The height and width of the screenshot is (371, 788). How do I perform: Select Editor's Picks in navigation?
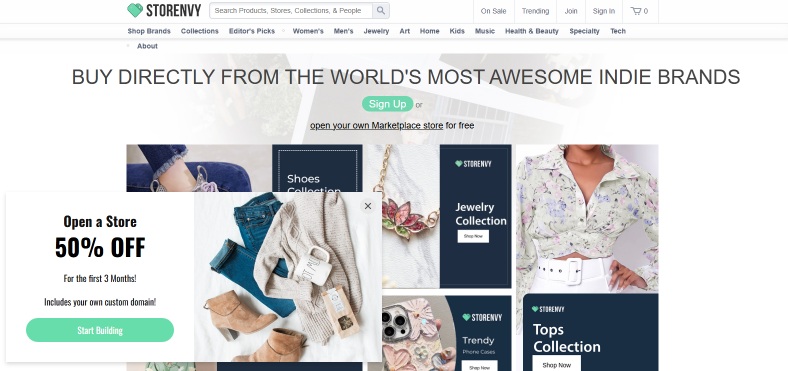252,31
